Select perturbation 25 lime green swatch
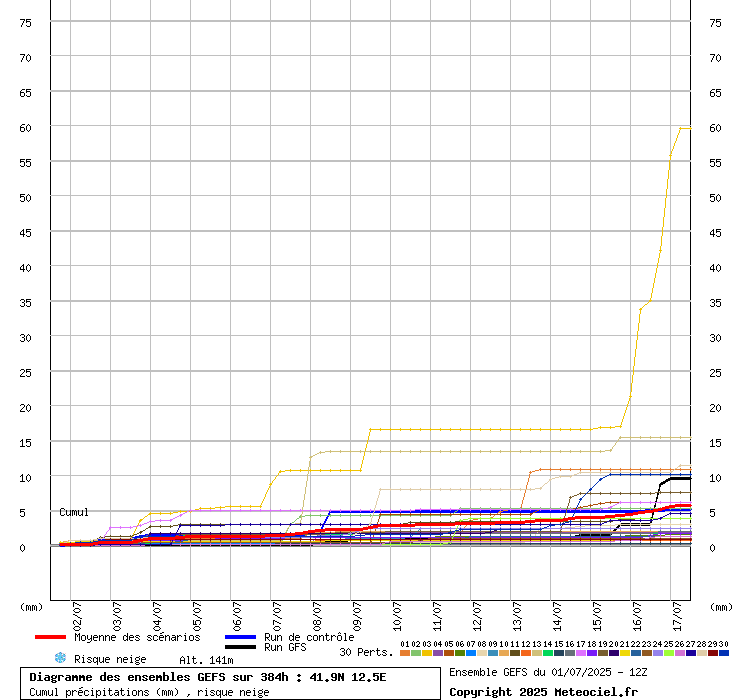Screen dimensions: 740x700 [x=668, y=653]
